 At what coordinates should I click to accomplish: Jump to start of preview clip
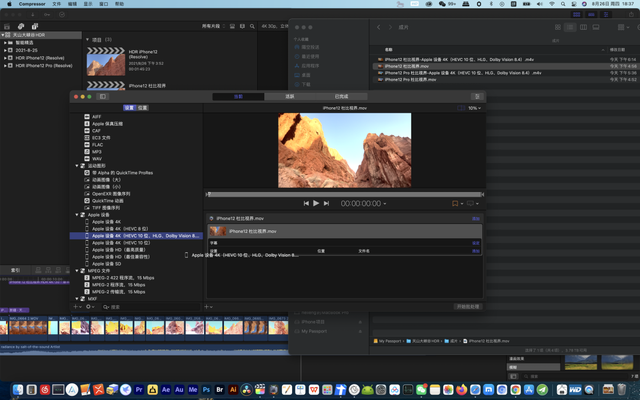[x=306, y=203]
